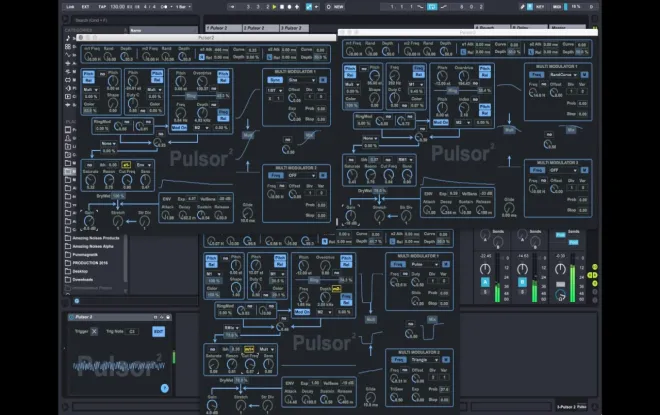This screenshot has width=660, height=415.
Task: Click the Master volume knob in mixer
Action: click(560, 269)
